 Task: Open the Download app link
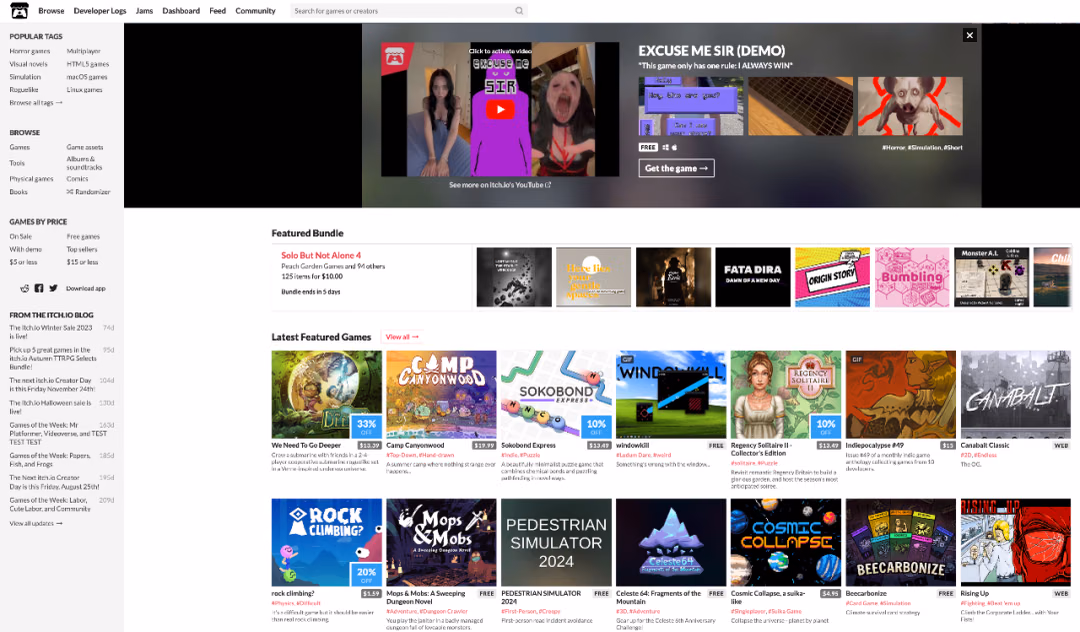click(86, 288)
